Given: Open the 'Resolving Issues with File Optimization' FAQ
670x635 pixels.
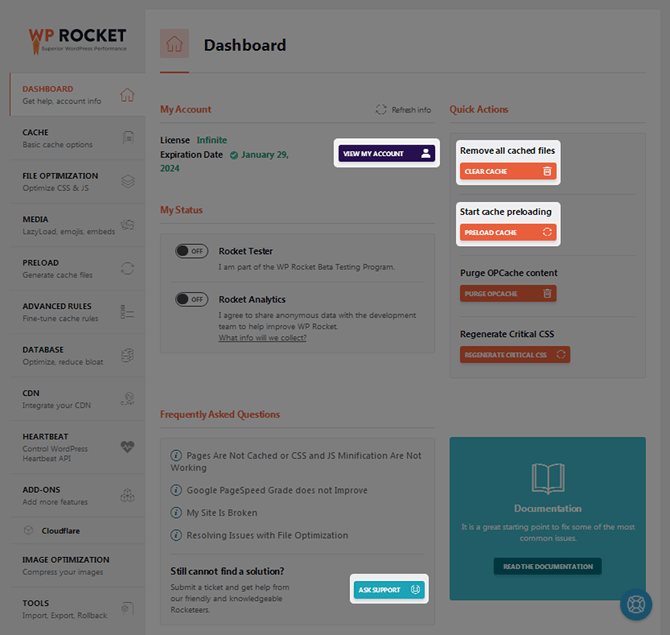Looking at the screenshot, I should coord(267,535).
